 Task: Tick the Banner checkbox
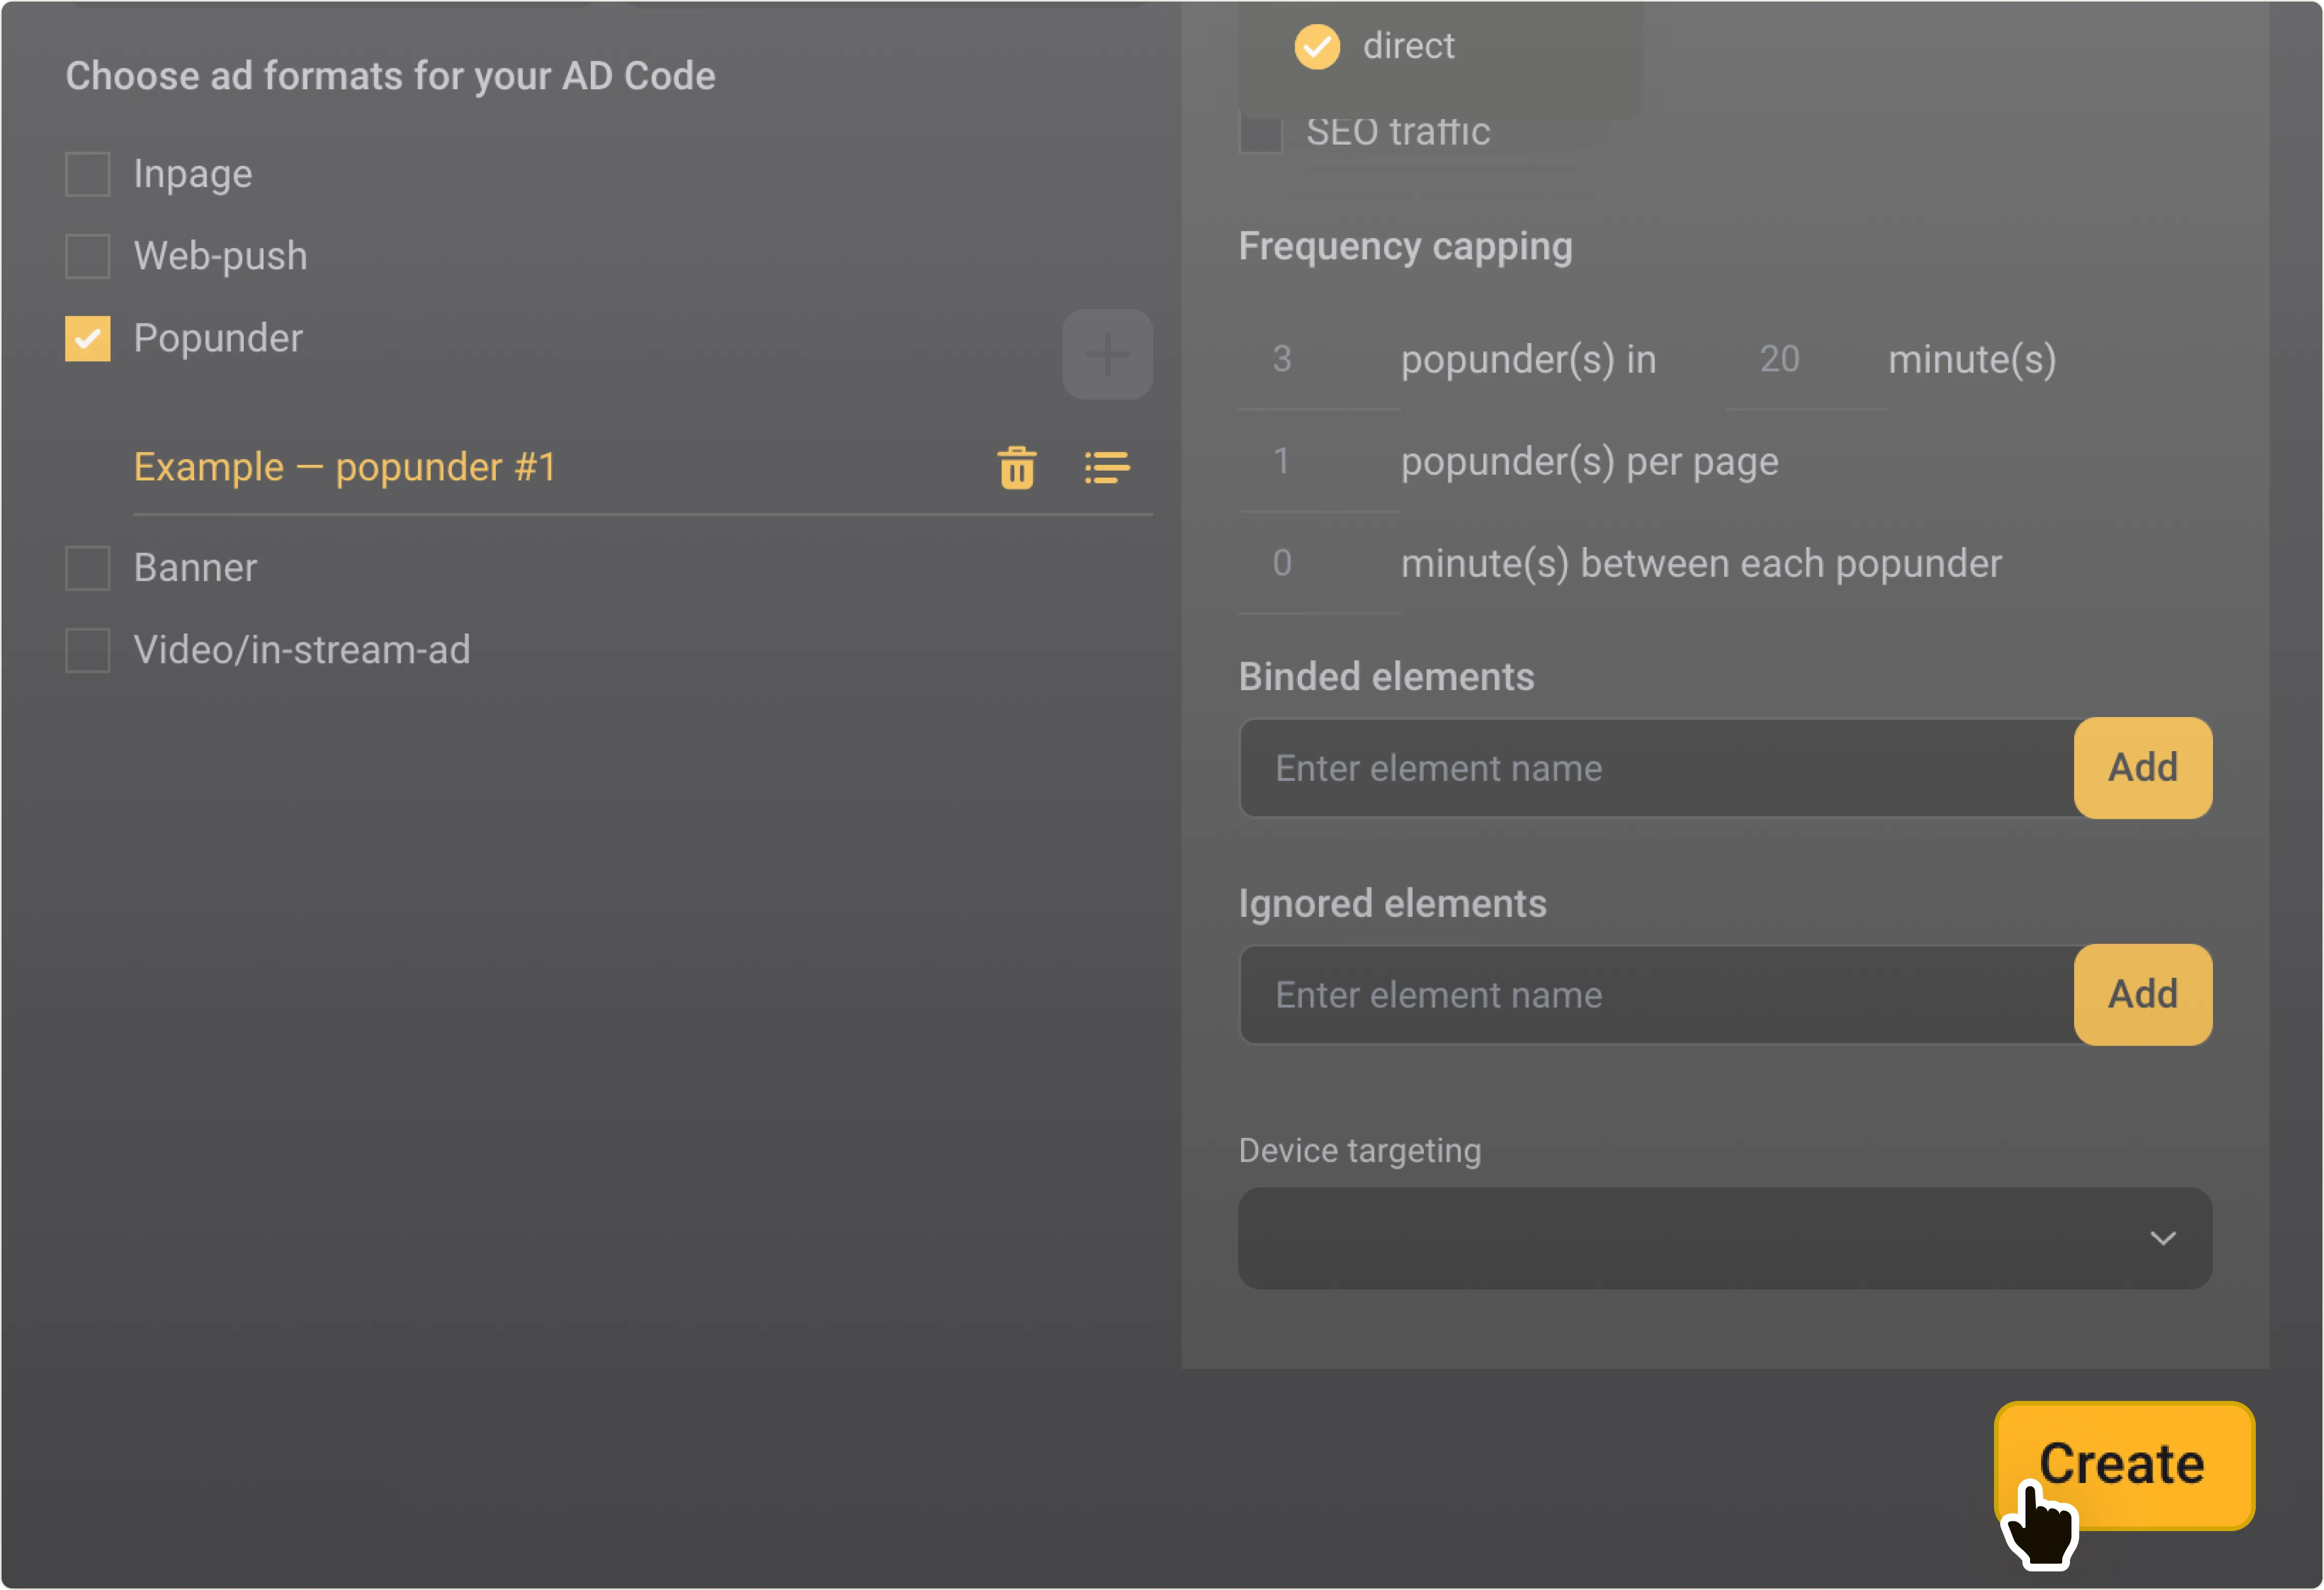tap(88, 568)
